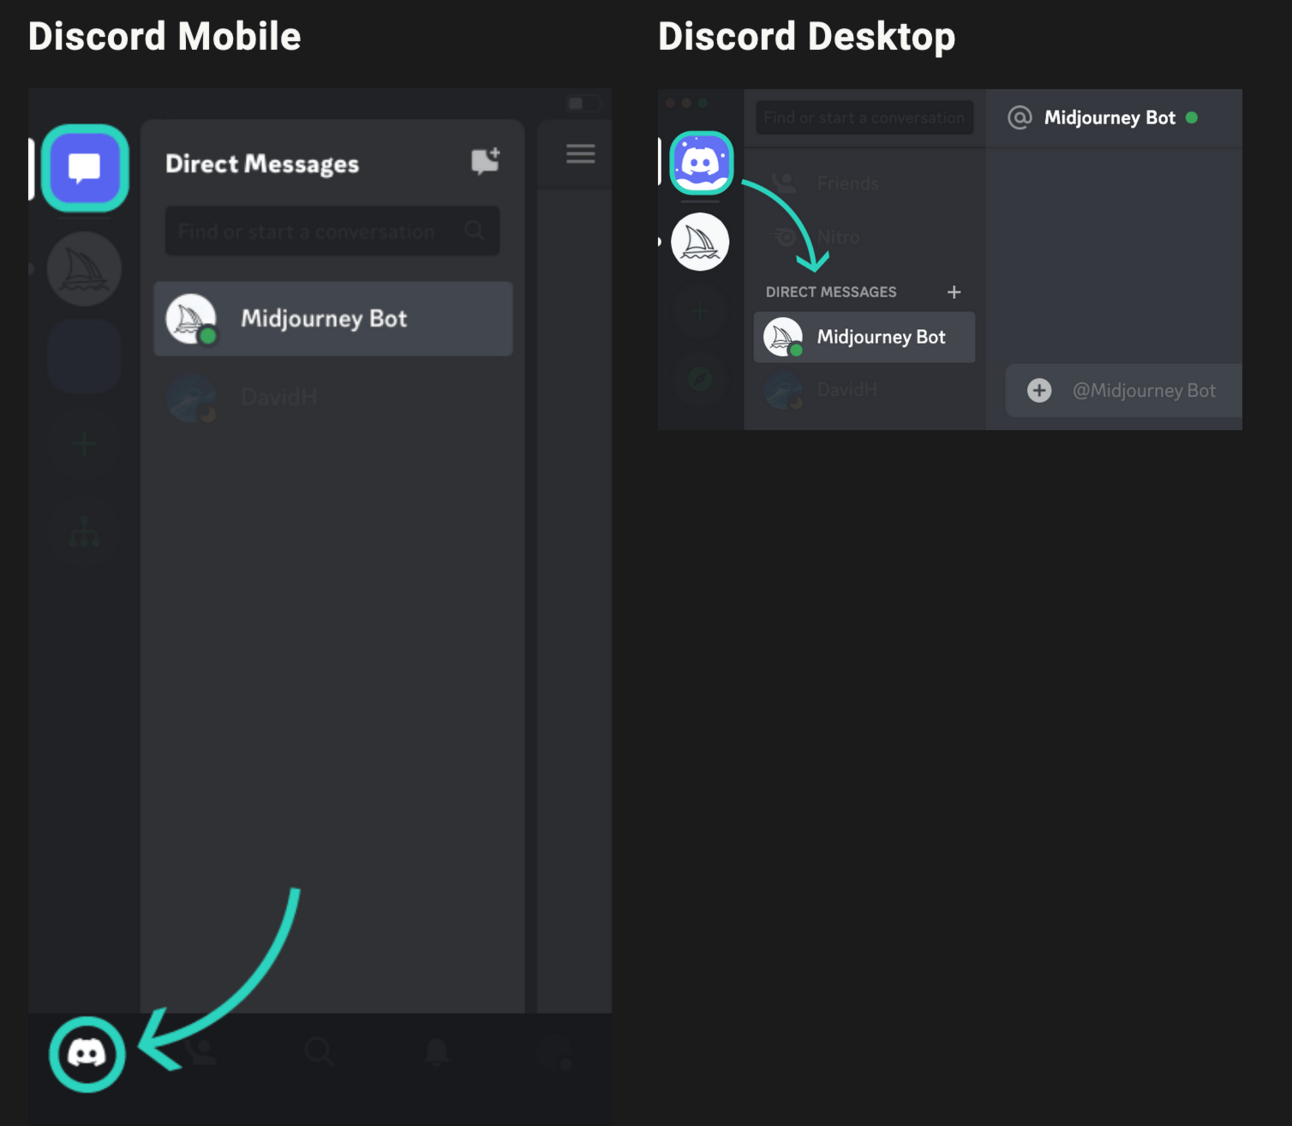
Task: Open Direct Messages icon in Discord Mobile
Action: (x=85, y=168)
